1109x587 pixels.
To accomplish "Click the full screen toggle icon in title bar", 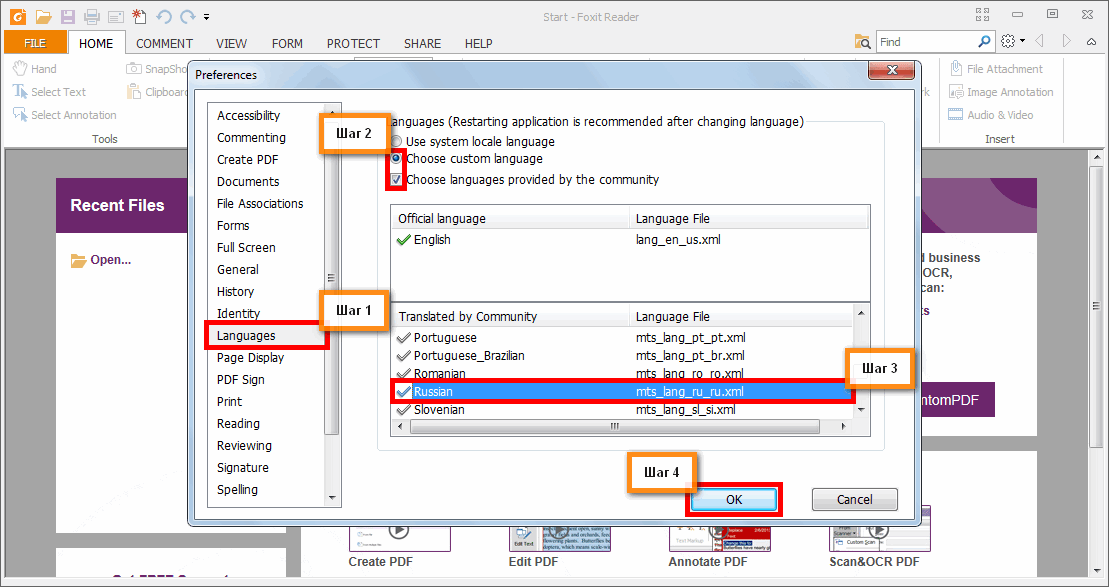I will click(982, 15).
